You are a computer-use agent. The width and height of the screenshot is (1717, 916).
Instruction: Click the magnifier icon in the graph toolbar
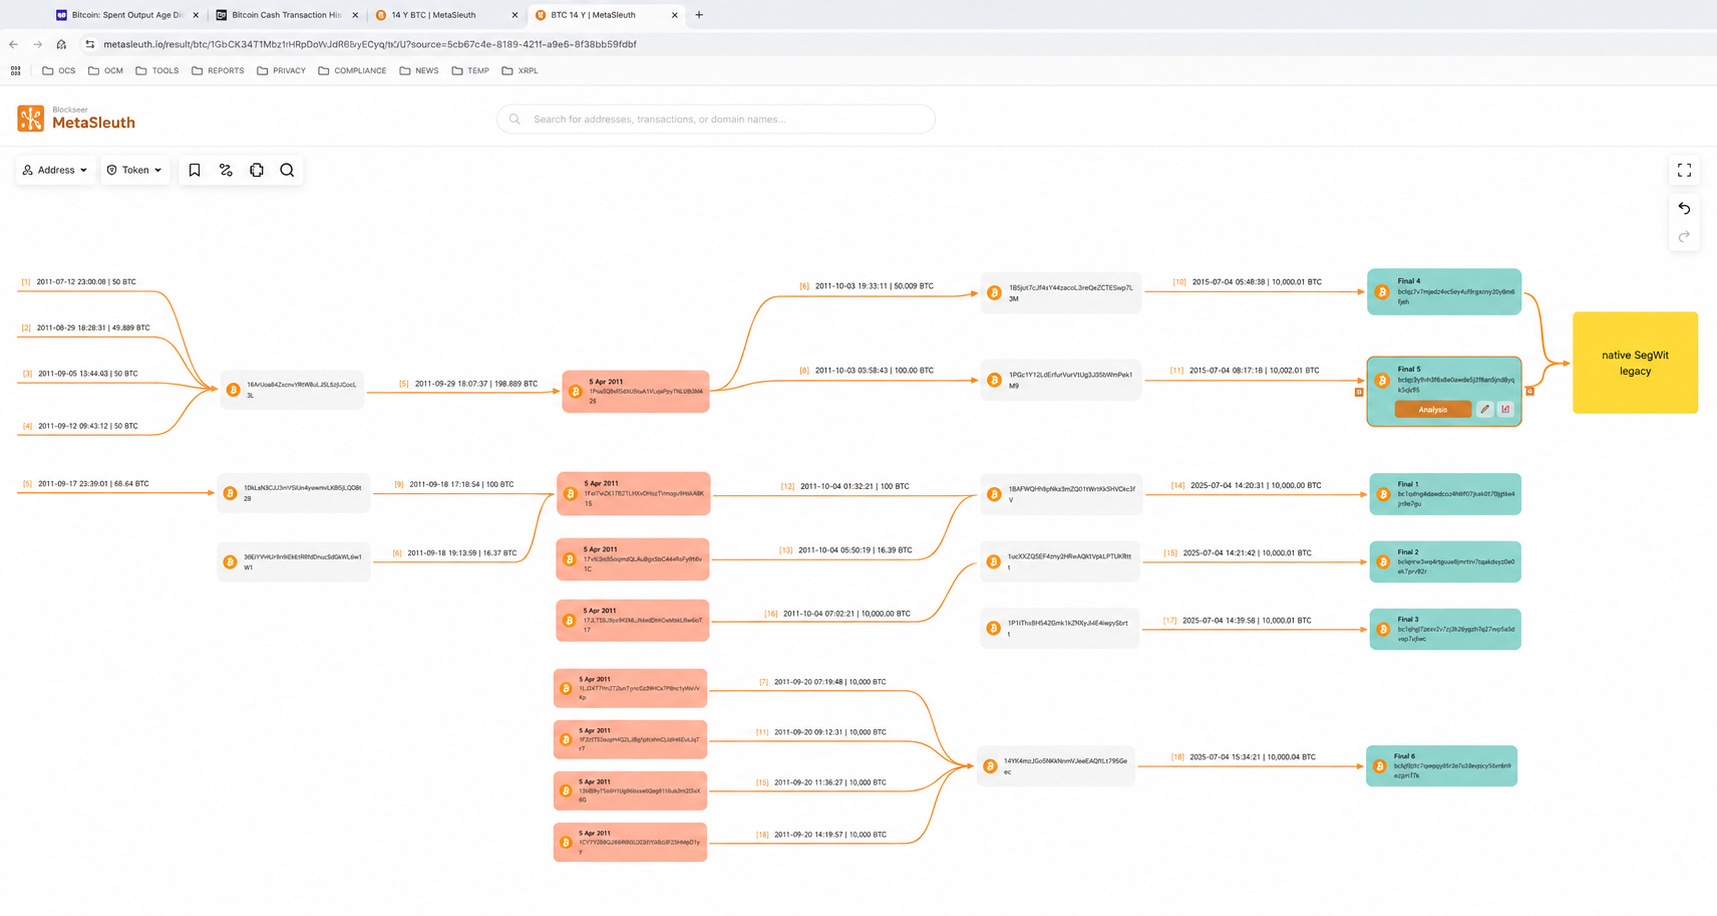click(x=287, y=170)
